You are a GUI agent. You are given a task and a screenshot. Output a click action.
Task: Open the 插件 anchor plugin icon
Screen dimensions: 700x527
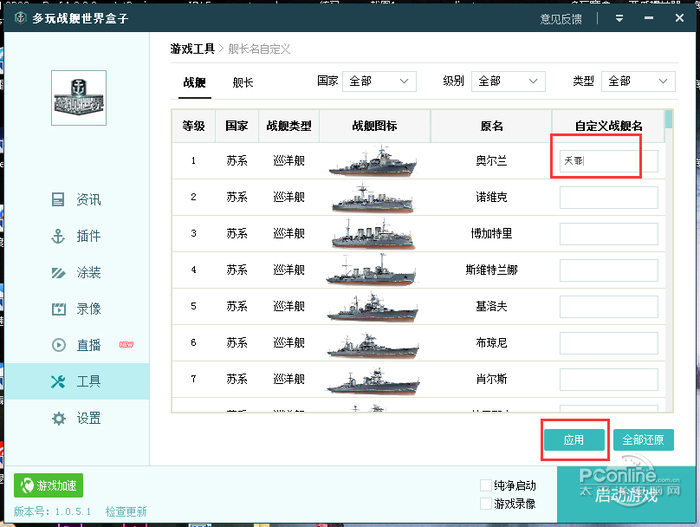pos(58,236)
